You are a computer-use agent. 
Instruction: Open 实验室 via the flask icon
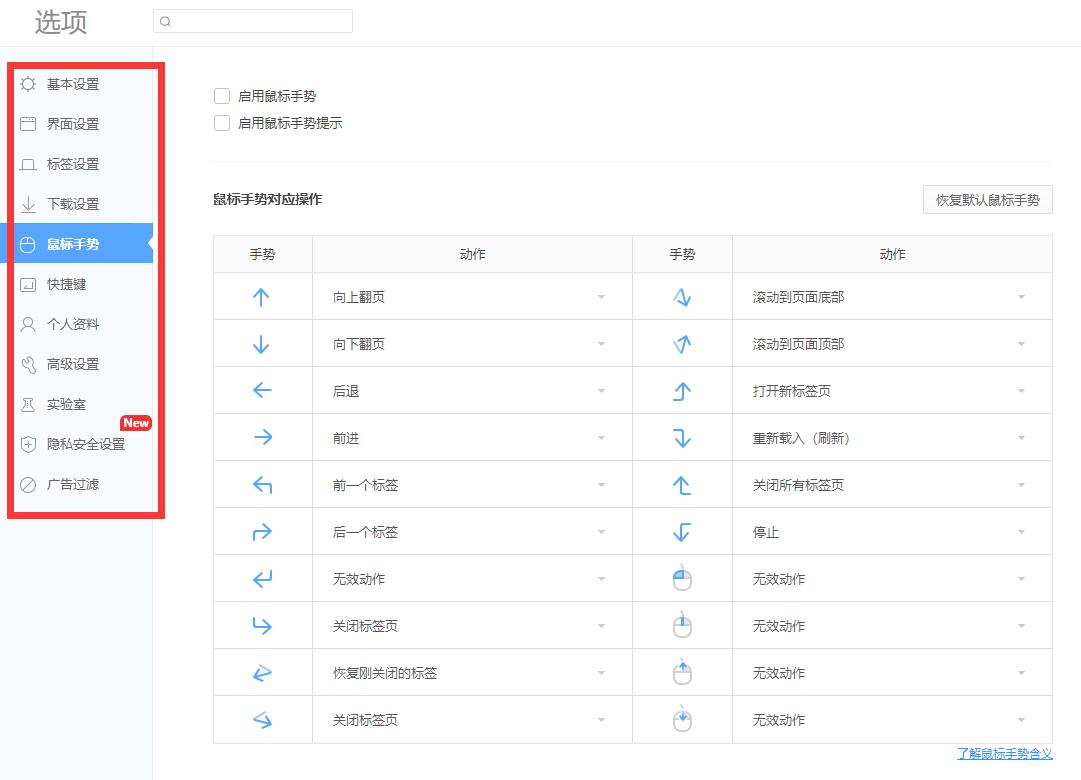coord(29,404)
